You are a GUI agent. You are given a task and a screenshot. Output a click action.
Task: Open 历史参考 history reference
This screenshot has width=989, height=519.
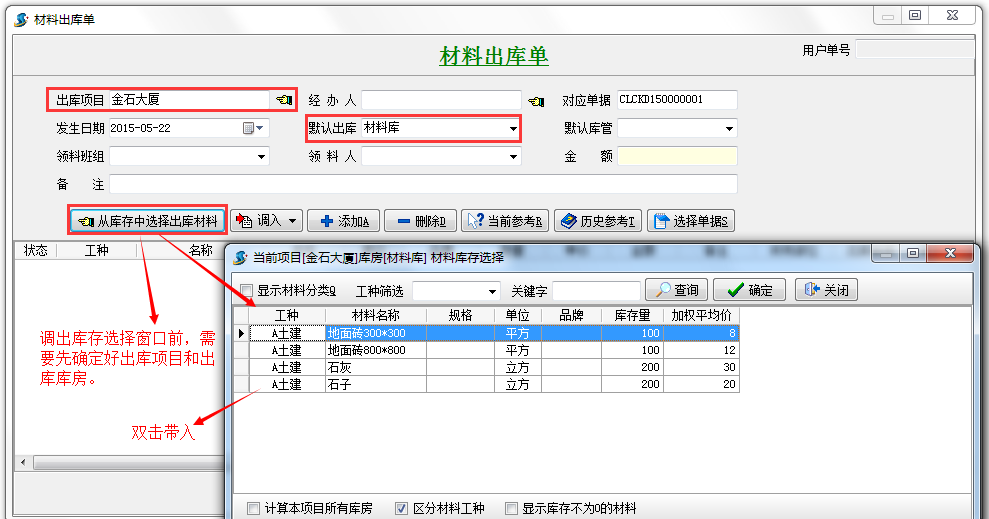[598, 221]
